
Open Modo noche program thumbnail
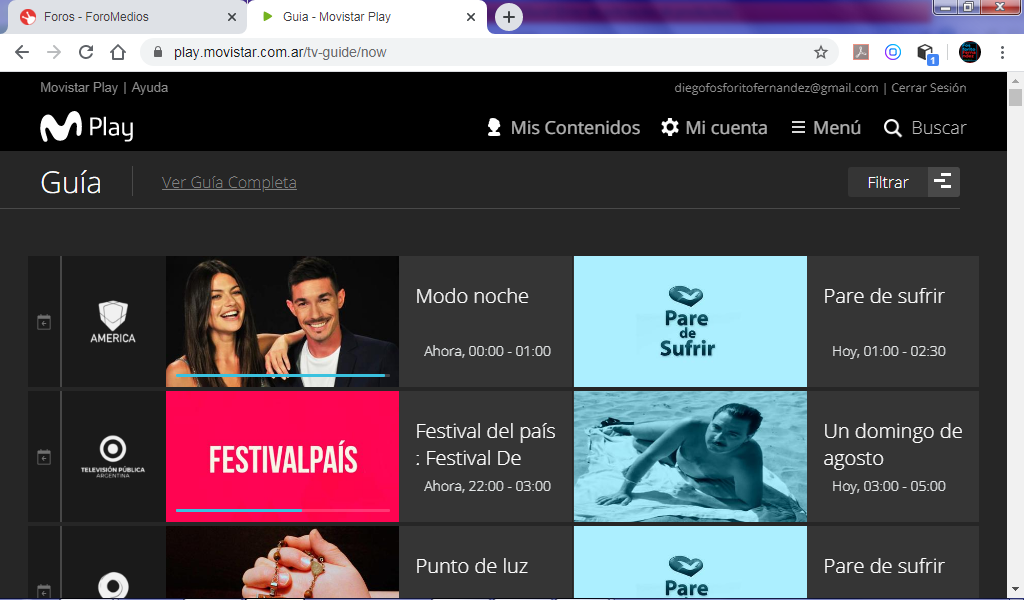click(x=282, y=321)
